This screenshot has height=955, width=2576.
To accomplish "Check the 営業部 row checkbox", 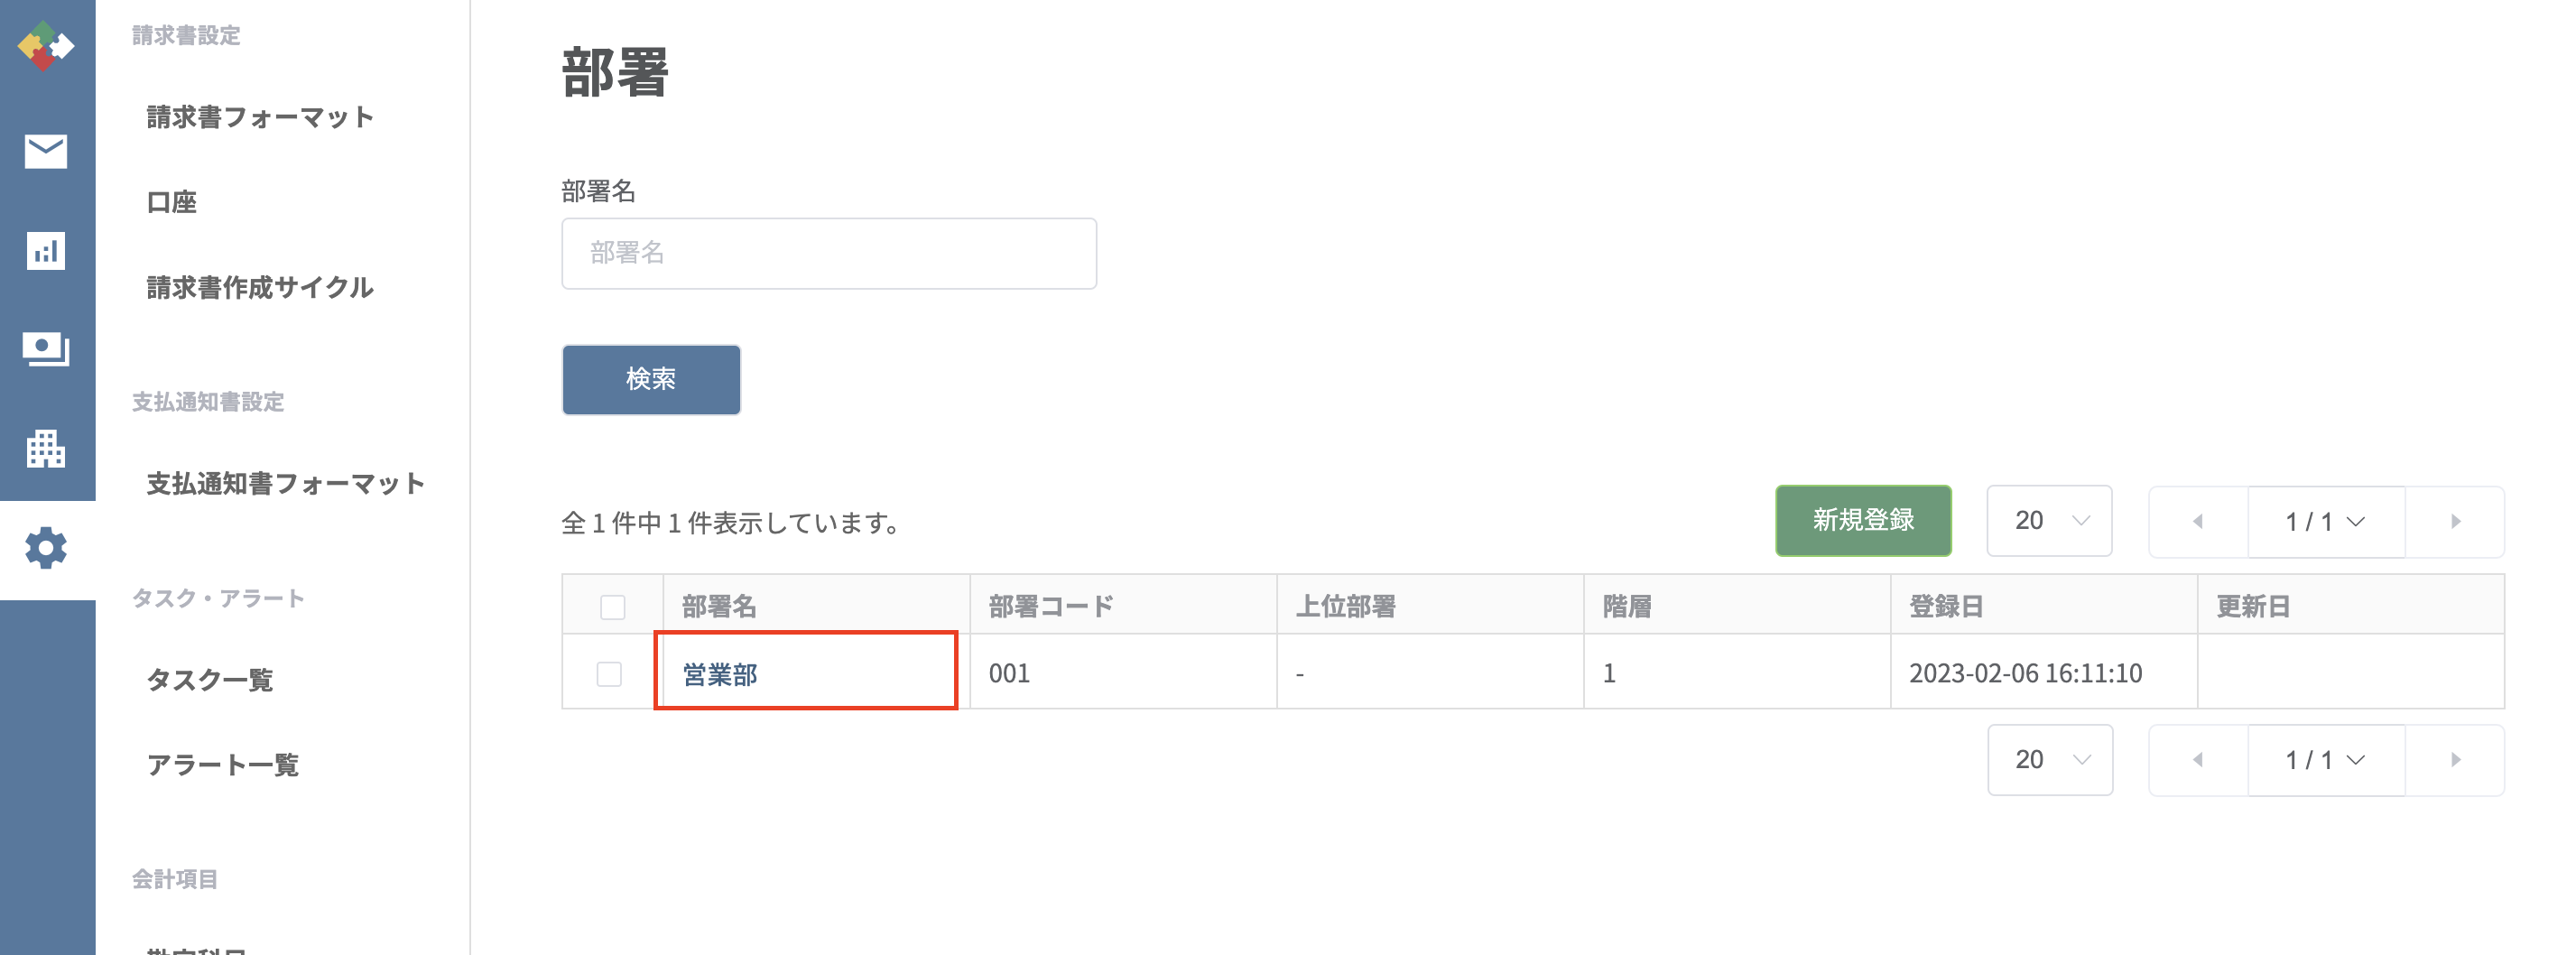I will pyautogui.click(x=609, y=674).
